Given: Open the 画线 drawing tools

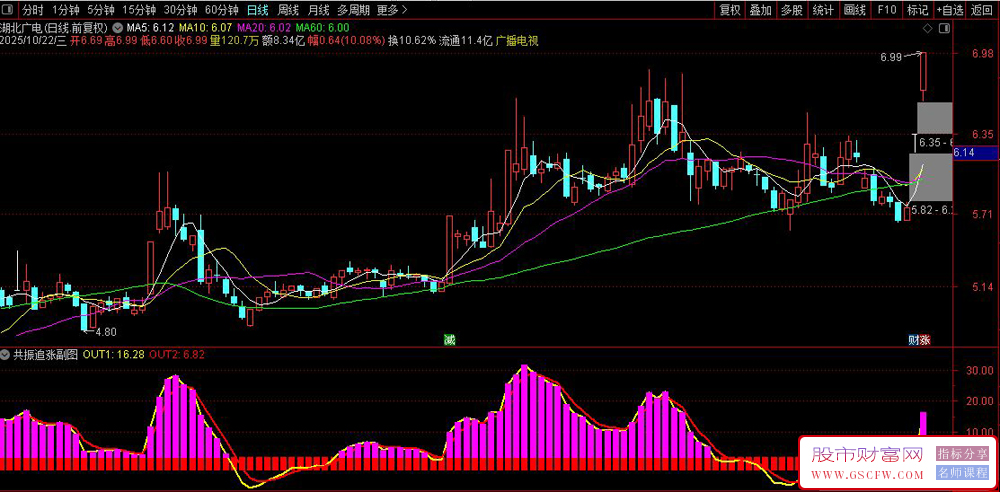Looking at the screenshot, I should point(855,10).
